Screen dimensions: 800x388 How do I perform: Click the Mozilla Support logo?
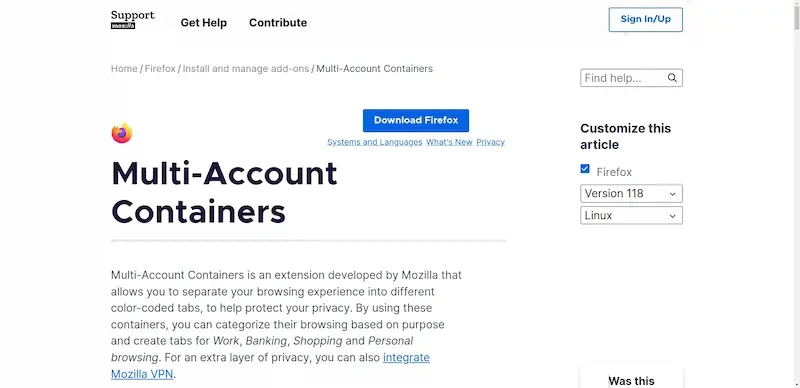pyautogui.click(x=133, y=19)
